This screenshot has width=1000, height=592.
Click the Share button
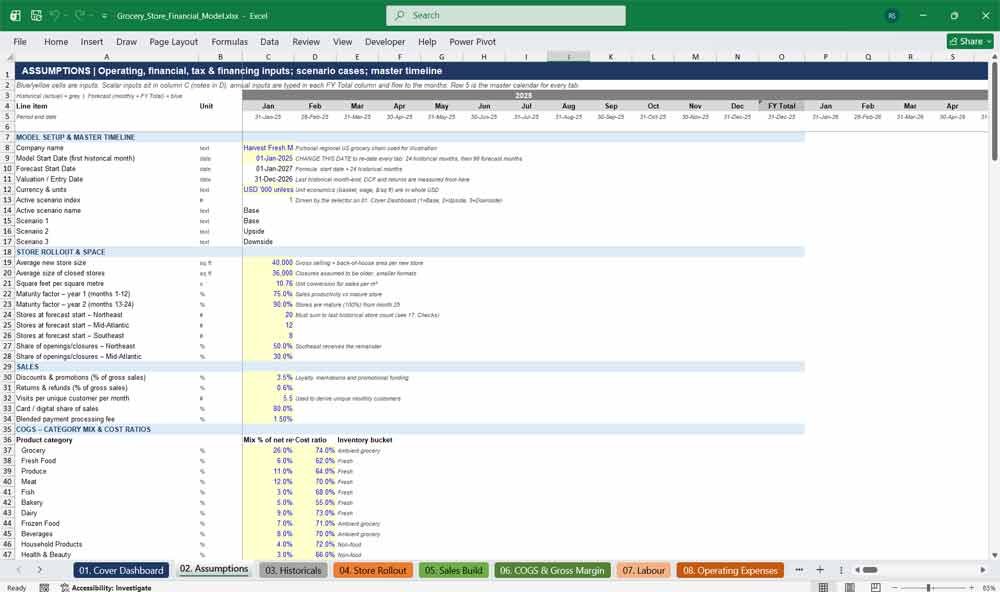tap(970, 41)
